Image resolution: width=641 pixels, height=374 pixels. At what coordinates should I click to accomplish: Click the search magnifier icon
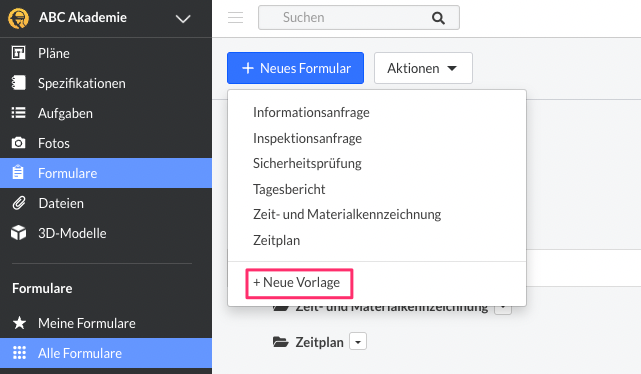point(438,18)
